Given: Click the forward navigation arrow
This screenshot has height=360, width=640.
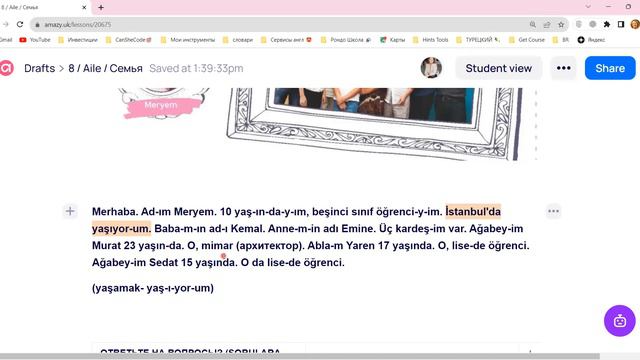Looking at the screenshot, I should pyautogui.click(x=5, y=24).
